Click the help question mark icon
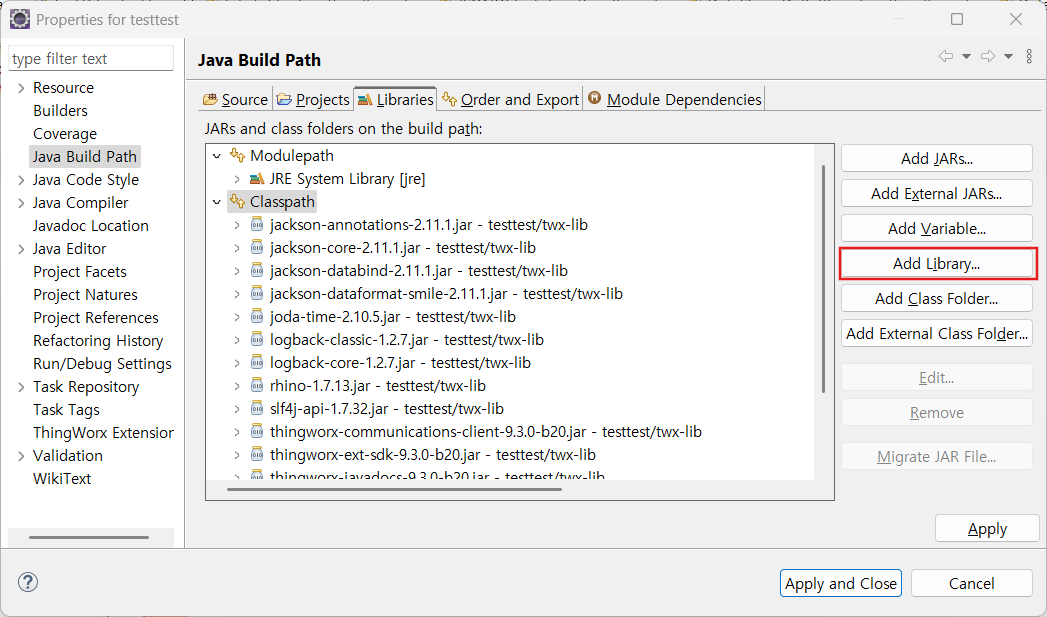 coord(28,582)
